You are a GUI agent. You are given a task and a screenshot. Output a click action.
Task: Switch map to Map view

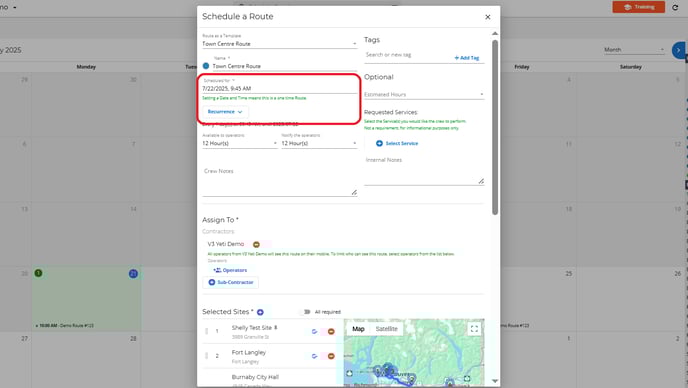click(358, 329)
